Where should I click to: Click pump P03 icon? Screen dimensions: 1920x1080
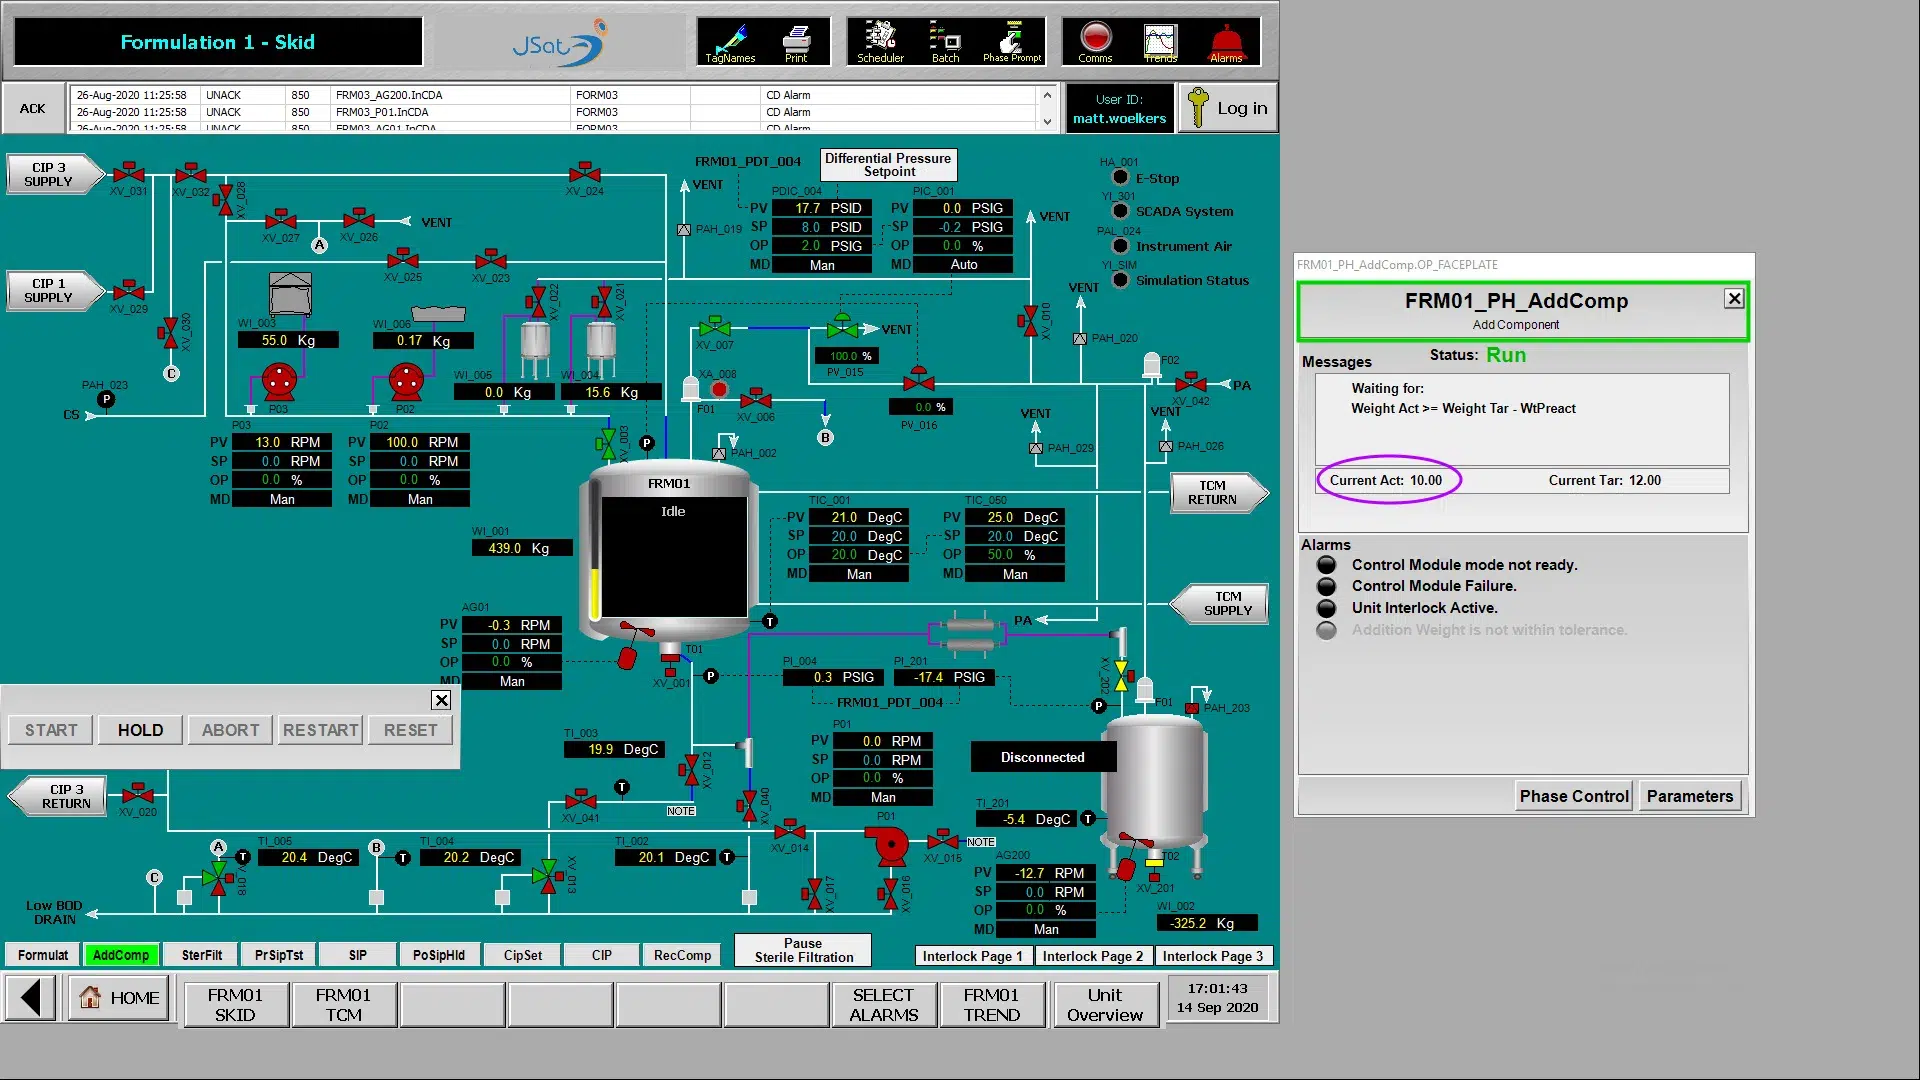coord(279,381)
